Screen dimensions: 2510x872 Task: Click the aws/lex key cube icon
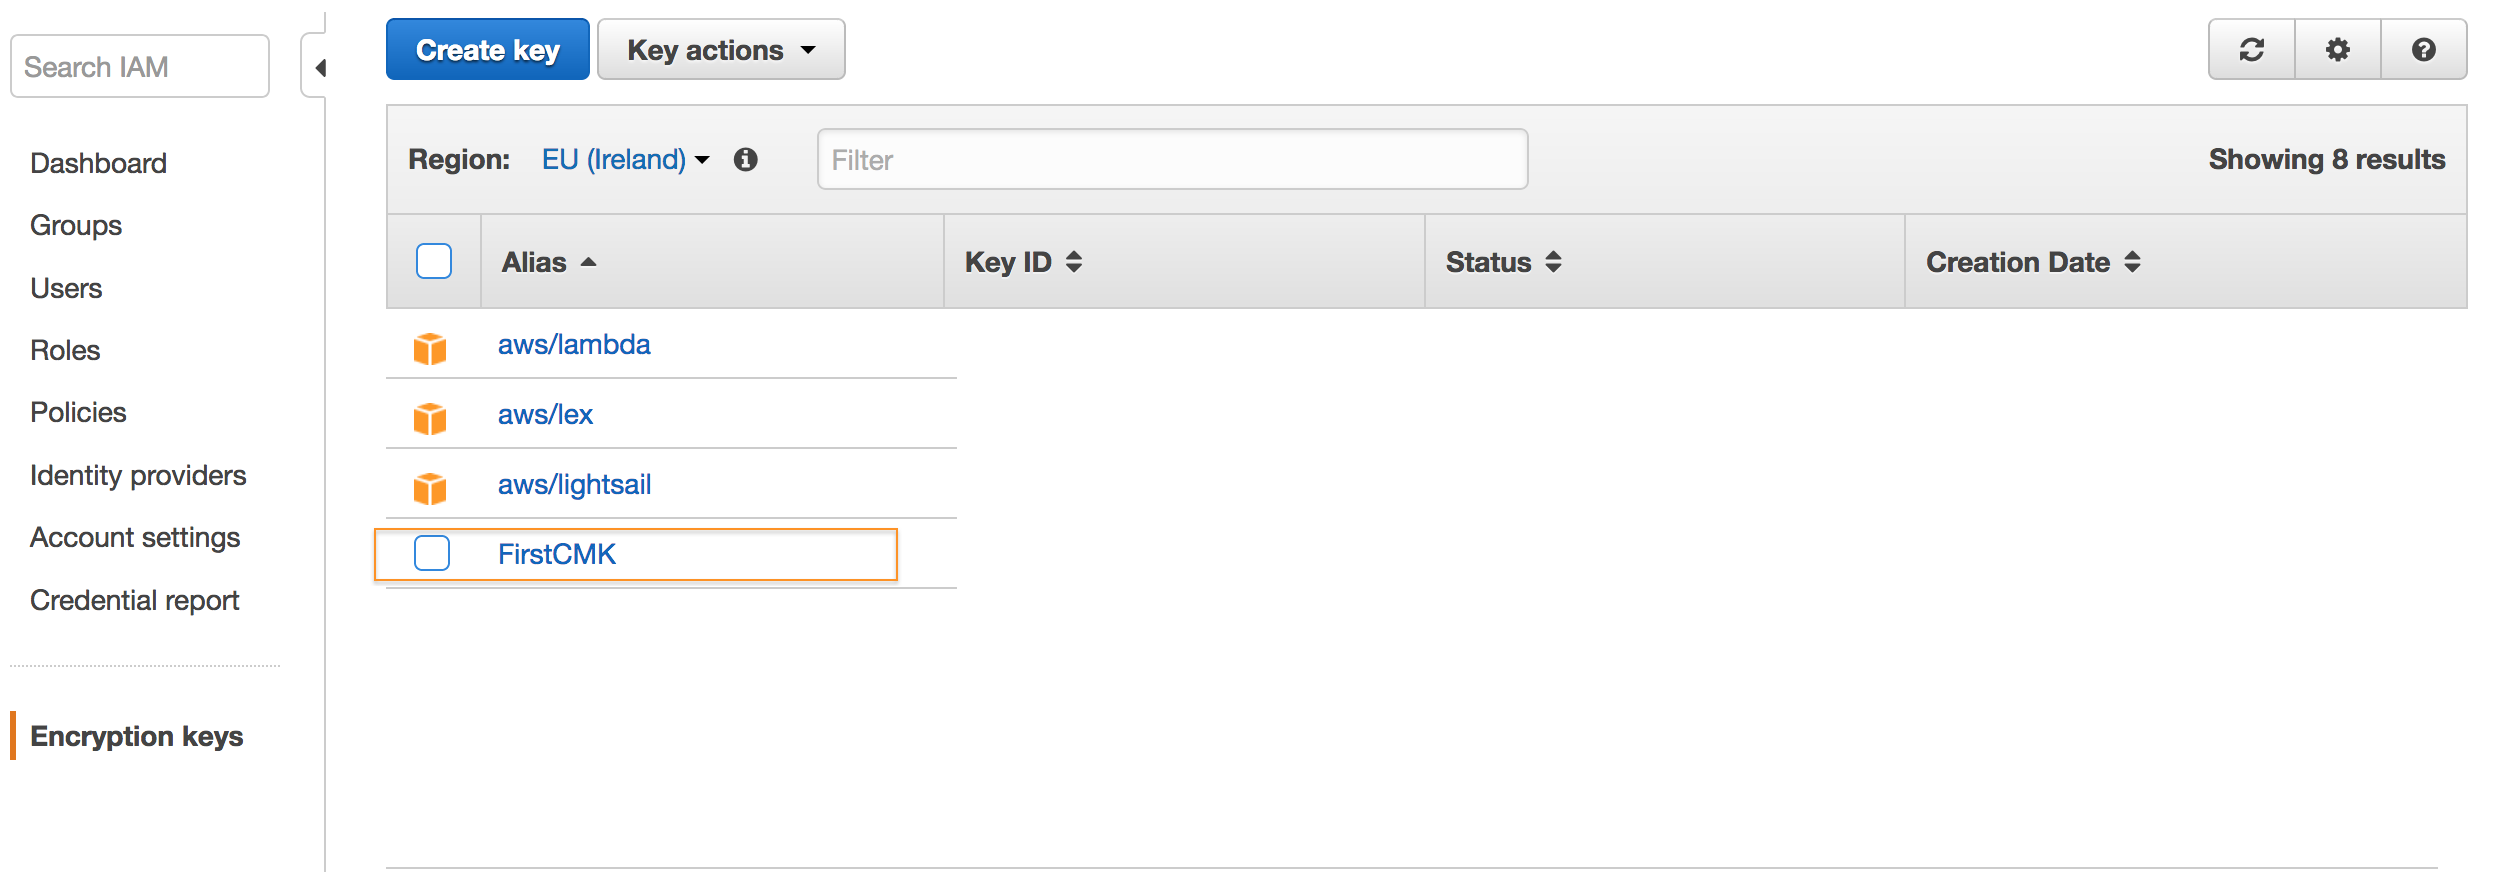pos(430,418)
